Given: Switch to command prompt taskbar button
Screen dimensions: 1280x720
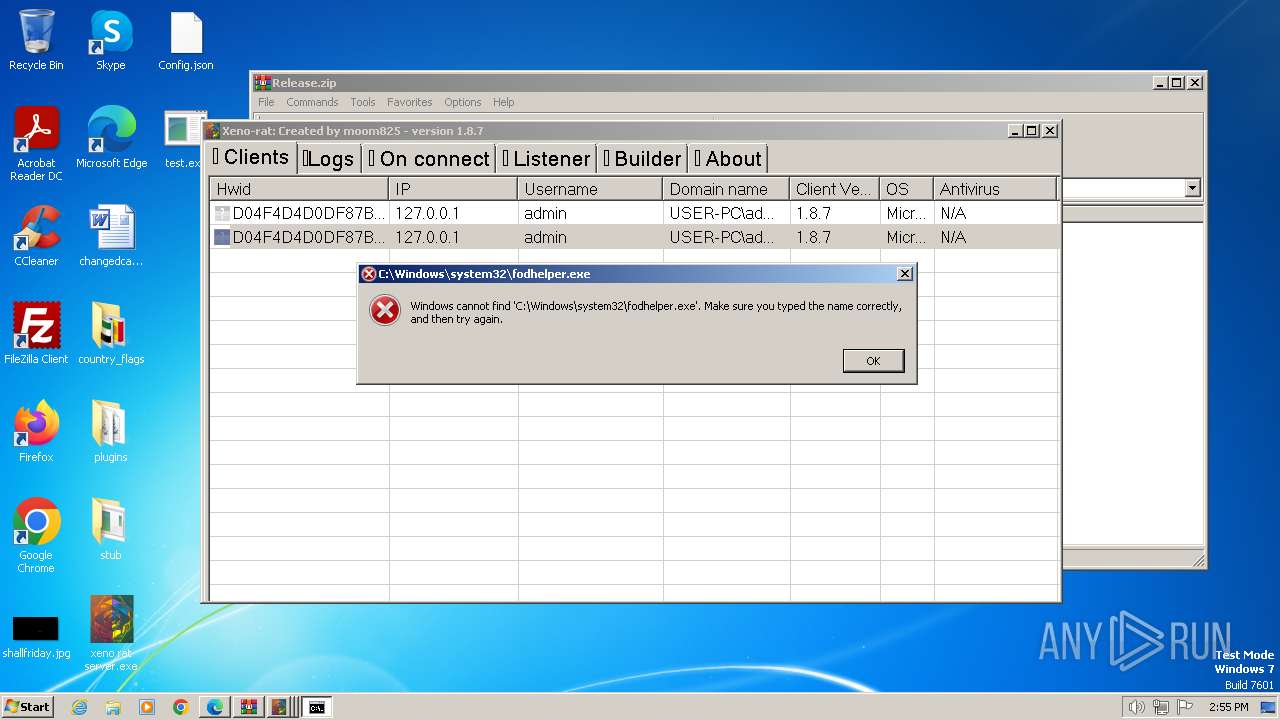Looking at the screenshot, I should point(317,707).
